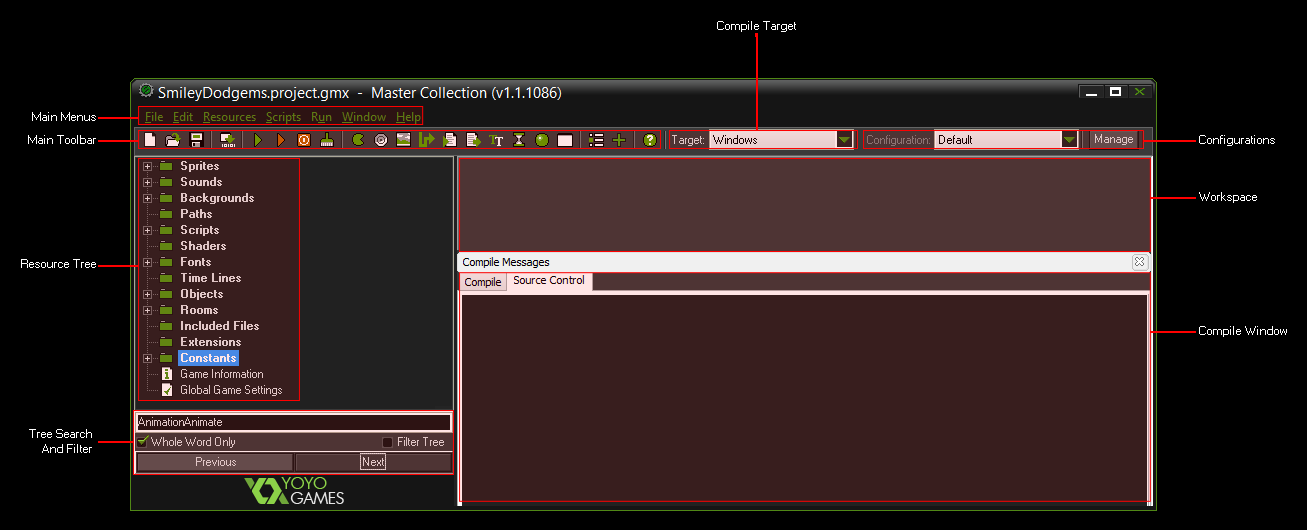Create a shader with the page-and-arrow icon
Image resolution: width=1307 pixels, height=530 pixels.
tap(473, 140)
